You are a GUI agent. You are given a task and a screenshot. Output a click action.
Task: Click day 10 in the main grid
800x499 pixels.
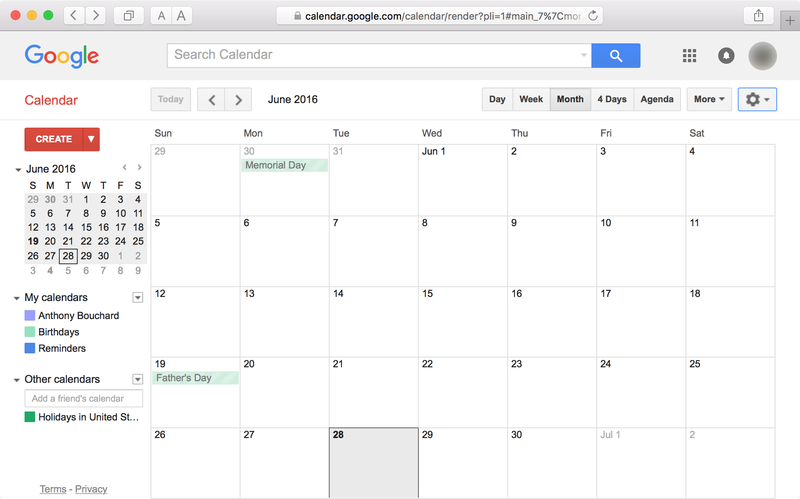[x=606, y=223]
